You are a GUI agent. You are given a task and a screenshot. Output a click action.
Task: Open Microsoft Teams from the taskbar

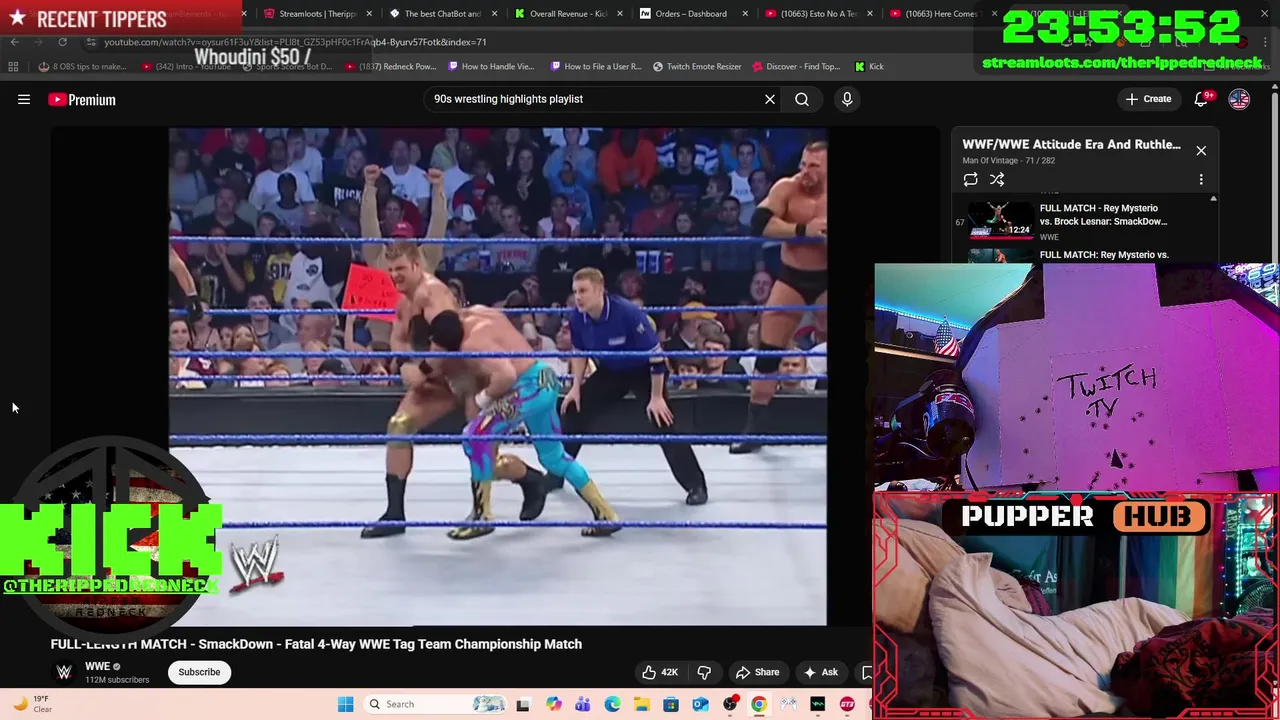coord(582,704)
